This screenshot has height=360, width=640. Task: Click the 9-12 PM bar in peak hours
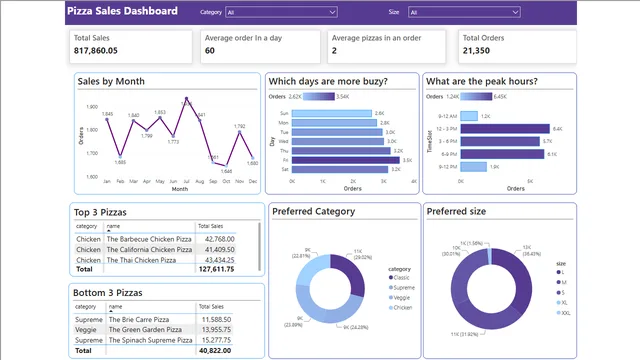[473, 167]
